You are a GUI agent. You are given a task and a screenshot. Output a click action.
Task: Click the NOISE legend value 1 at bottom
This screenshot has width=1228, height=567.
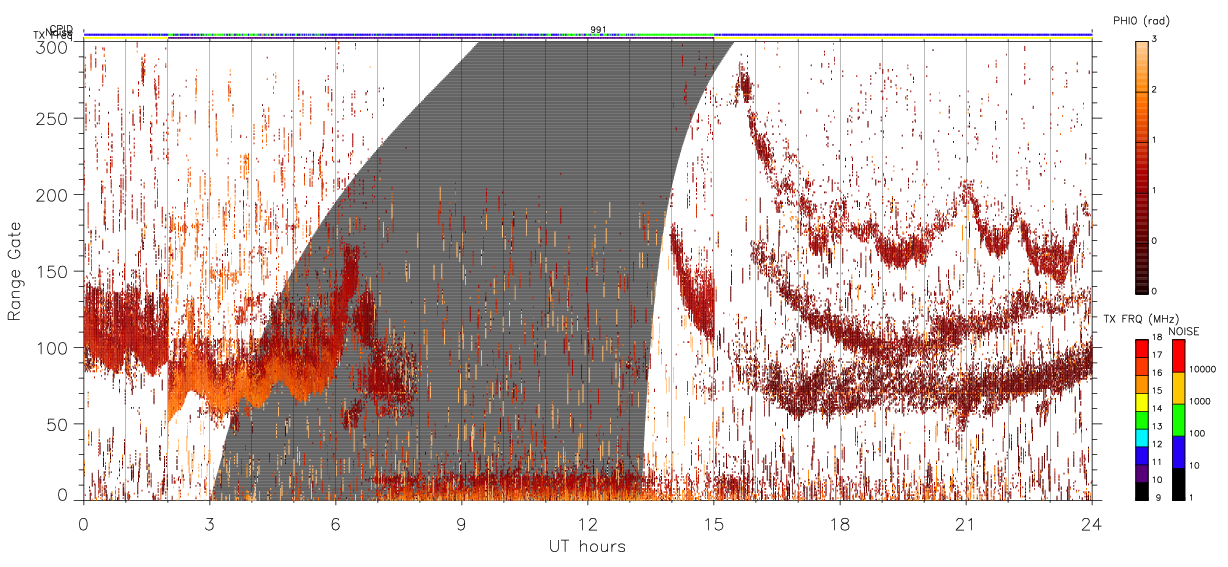1190,497
